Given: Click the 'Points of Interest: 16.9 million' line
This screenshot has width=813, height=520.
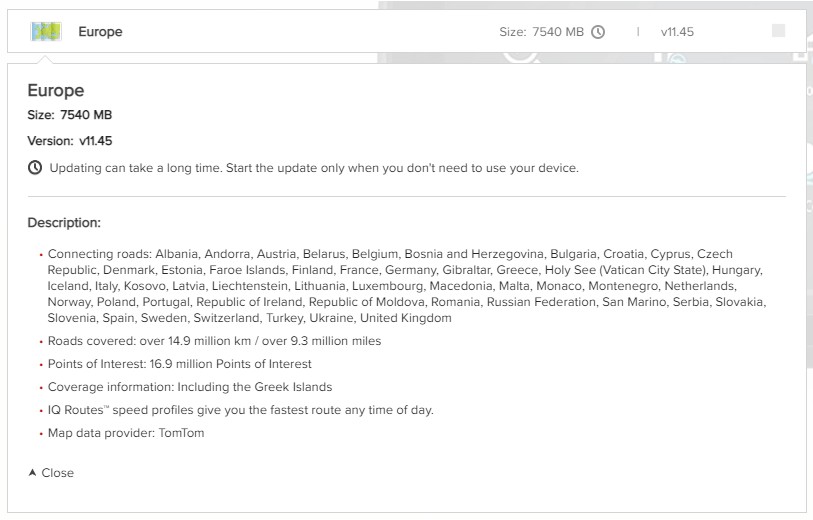Looking at the screenshot, I should [179, 364].
